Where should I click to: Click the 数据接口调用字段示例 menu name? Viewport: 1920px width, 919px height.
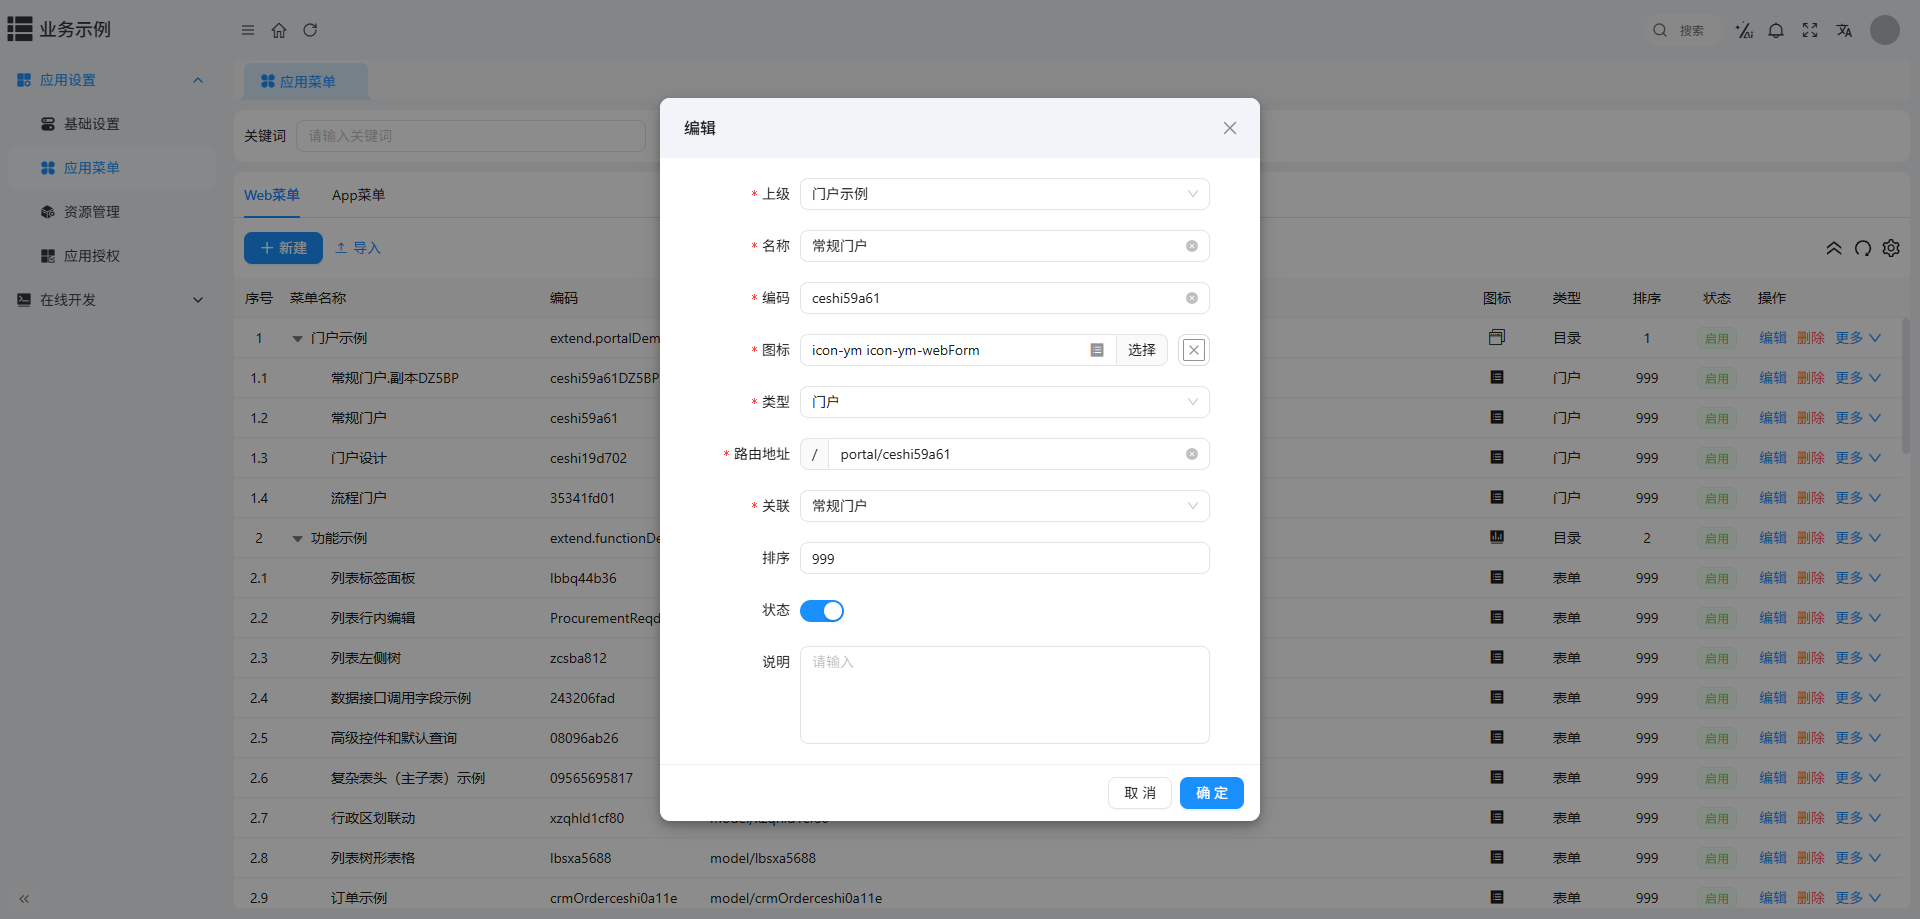pos(401,698)
